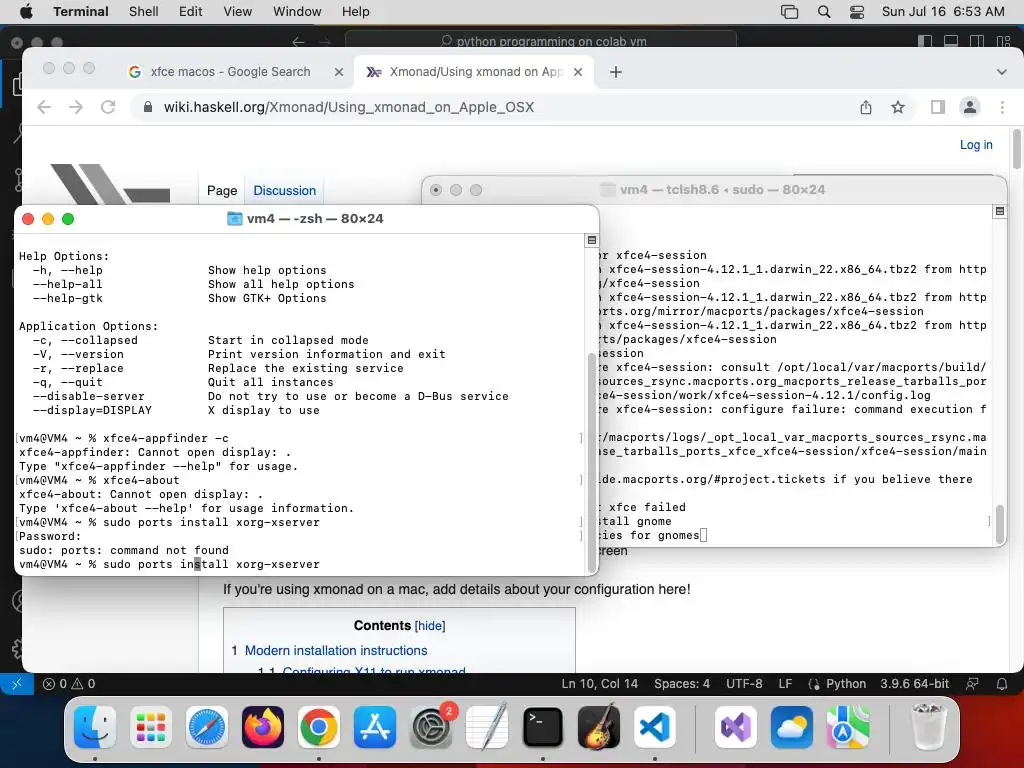
Task: Open Safari from the Dock
Action: pos(207,727)
